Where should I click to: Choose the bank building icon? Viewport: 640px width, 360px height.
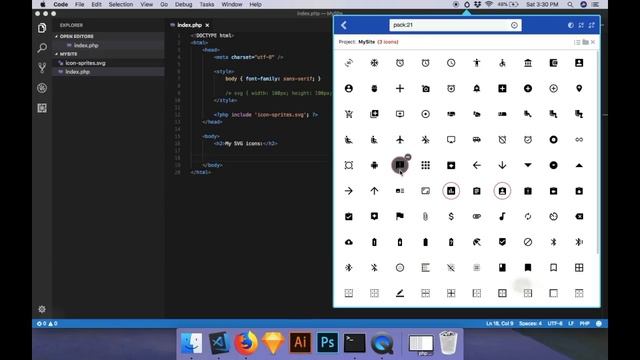pos(528,63)
